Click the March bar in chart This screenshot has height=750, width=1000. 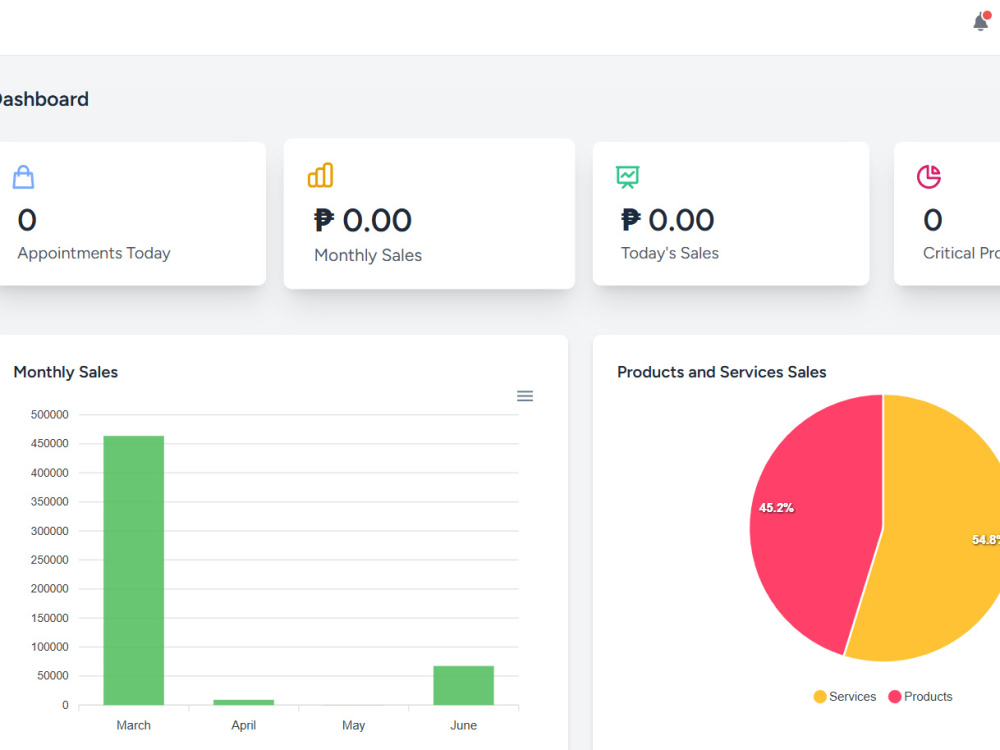point(133,570)
